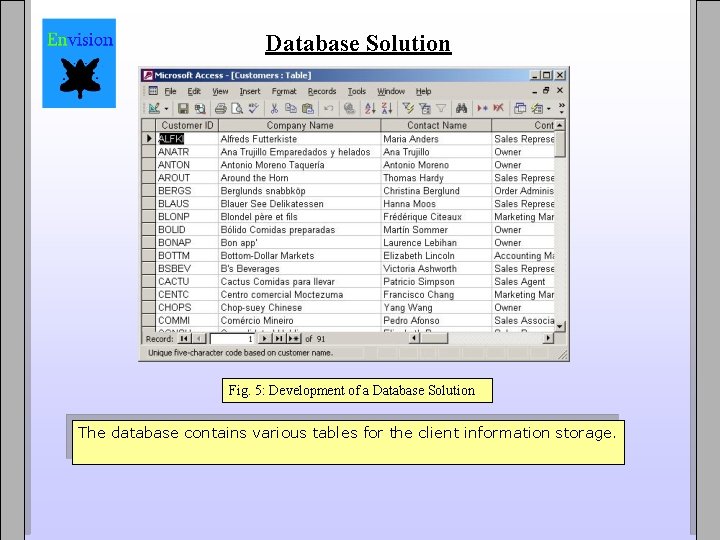Screen dimensions: 720x540
Task: Click the Copy icon
Action: [291, 109]
